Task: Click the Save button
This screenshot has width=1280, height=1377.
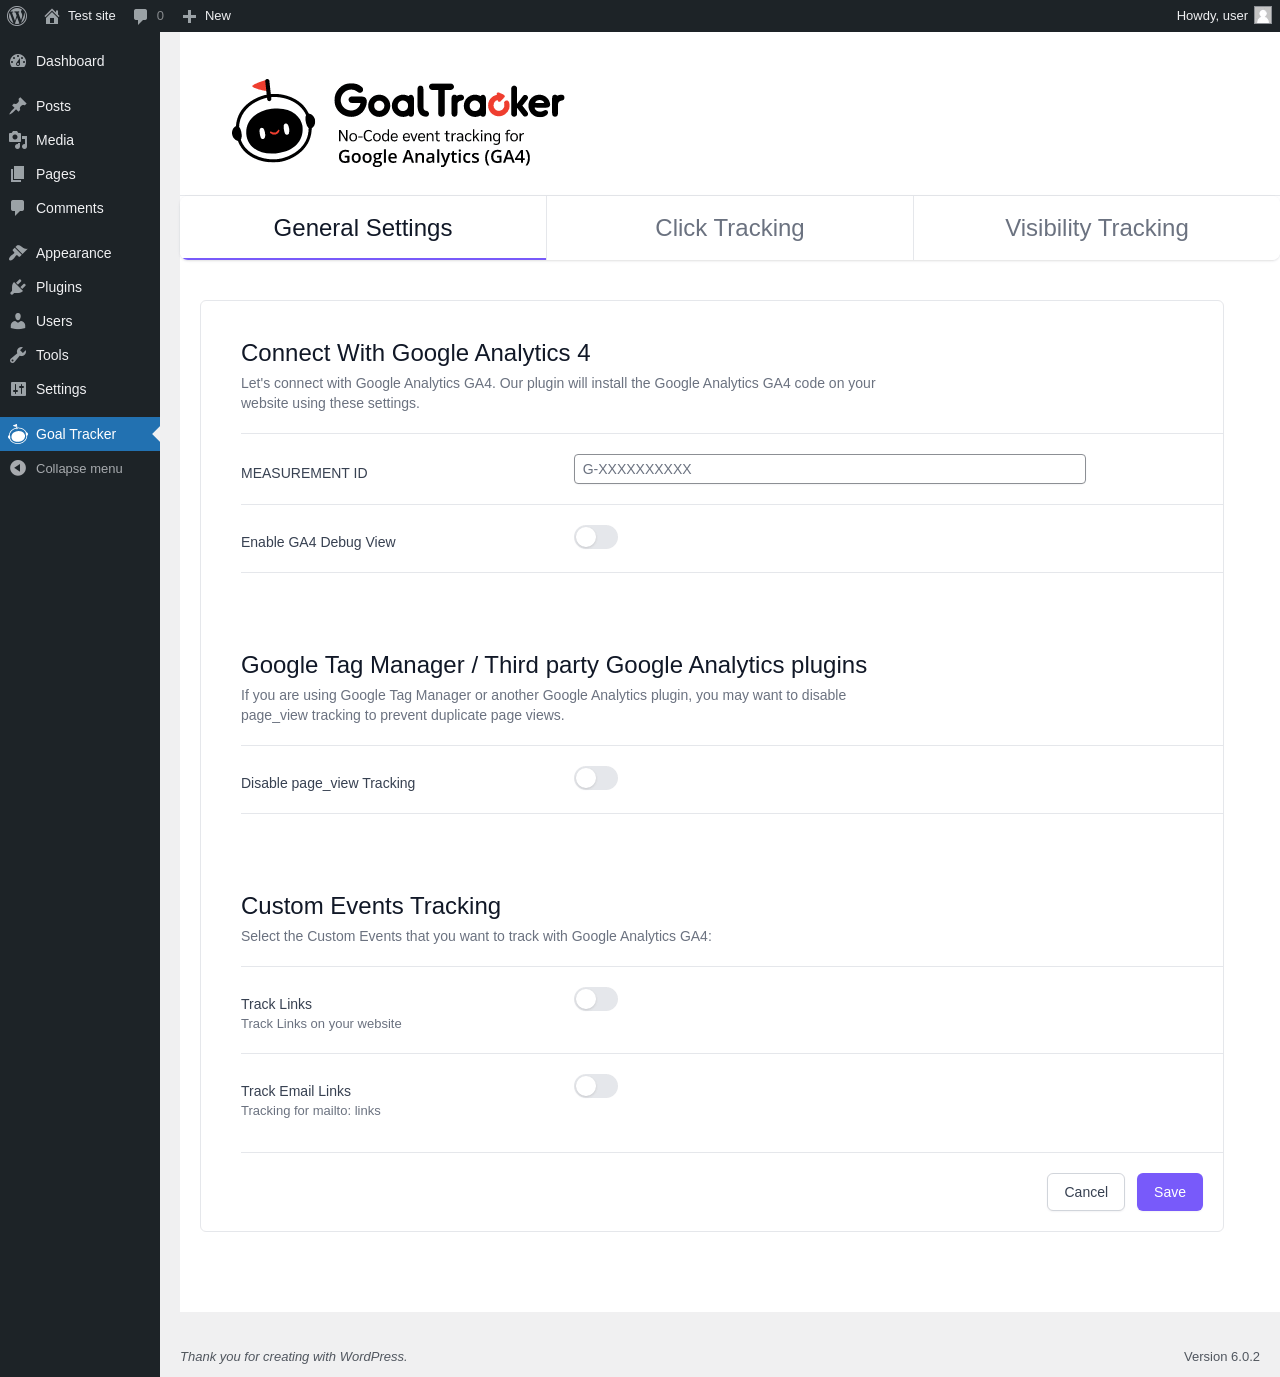Action: click(1169, 1192)
